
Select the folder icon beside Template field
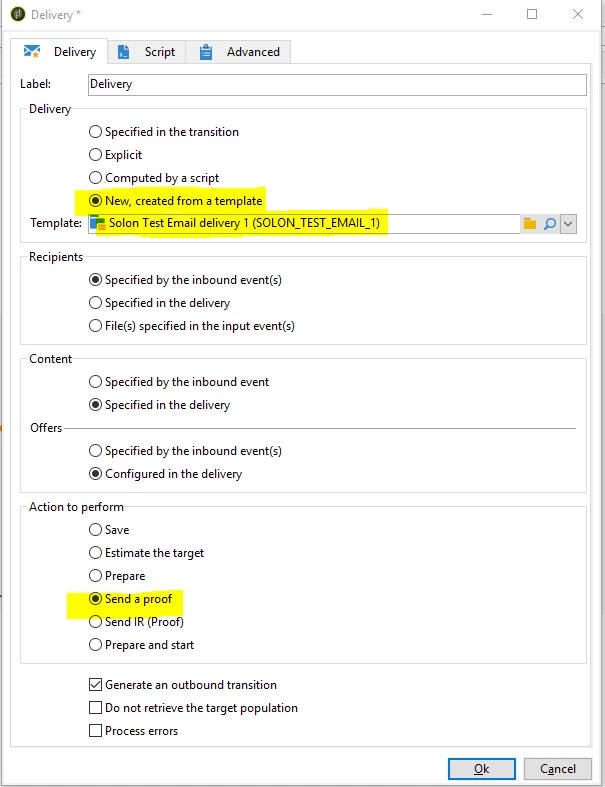pyautogui.click(x=530, y=223)
